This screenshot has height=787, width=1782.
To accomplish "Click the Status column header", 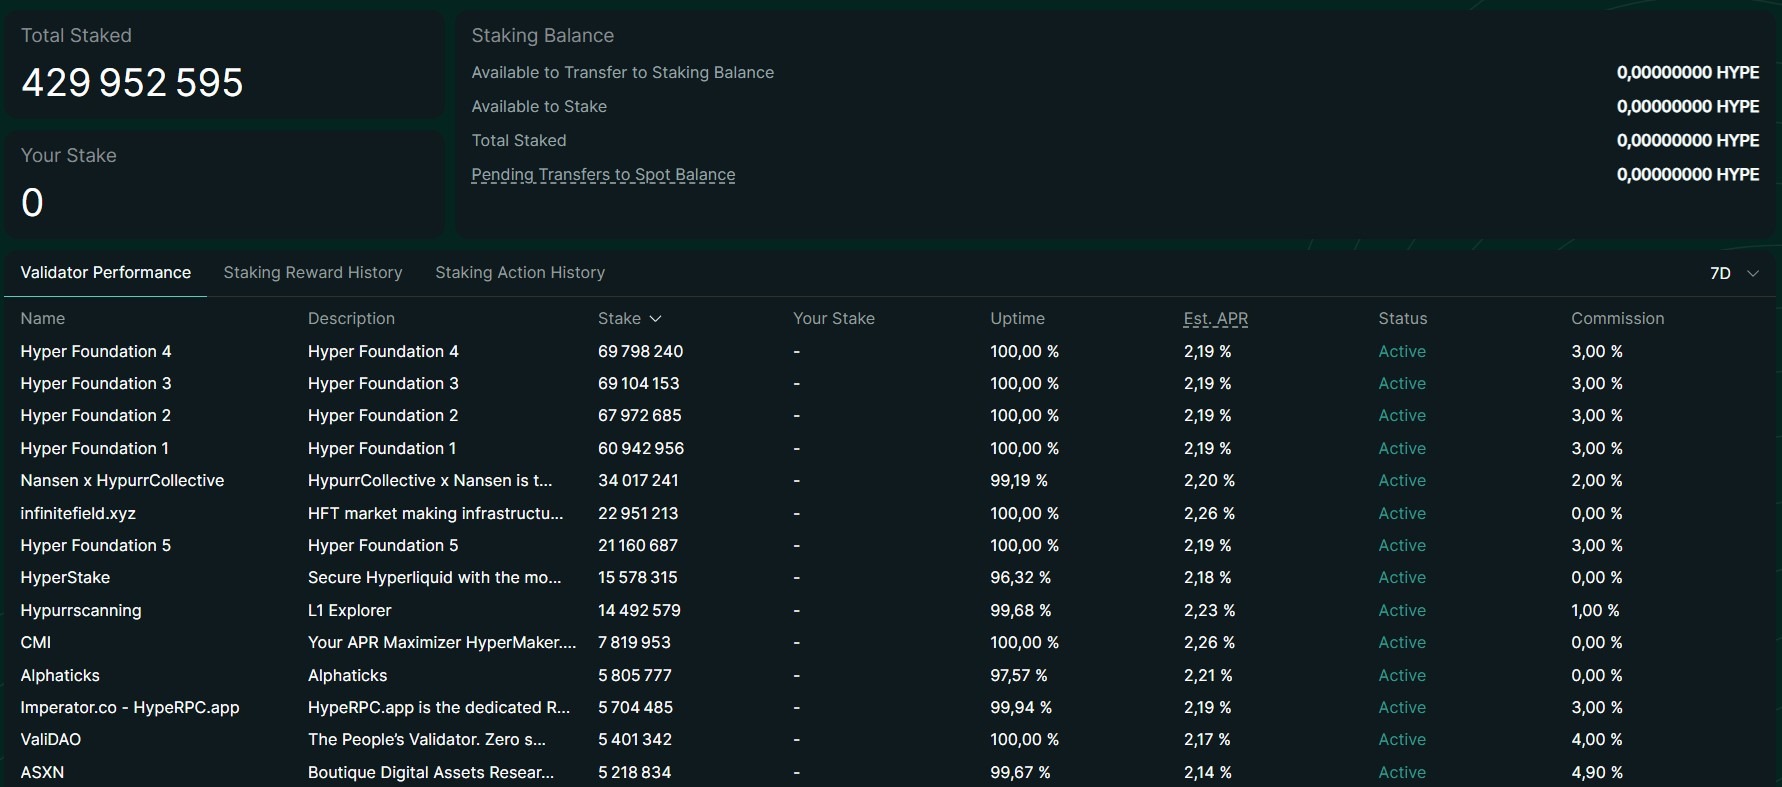I will pyautogui.click(x=1403, y=319).
